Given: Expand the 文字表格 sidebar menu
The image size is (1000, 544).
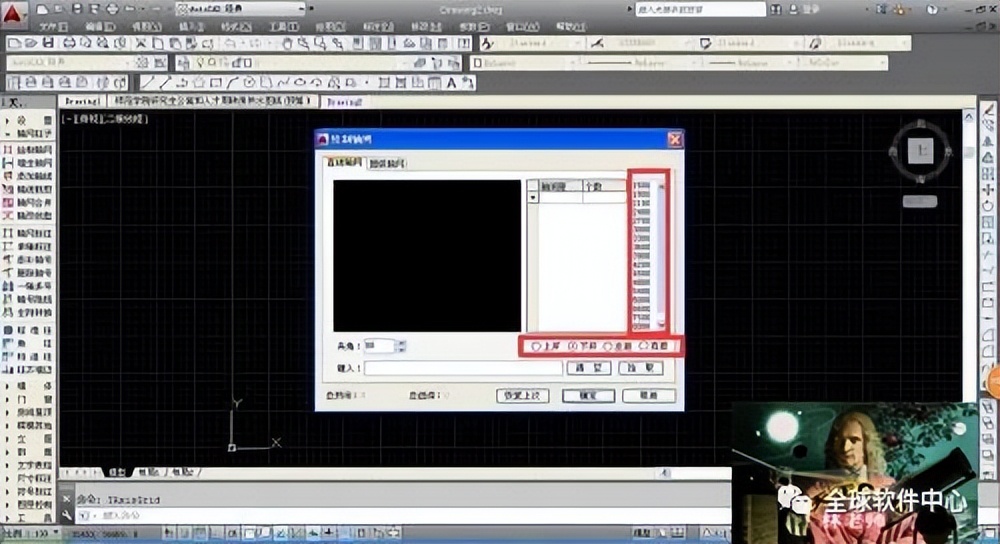Looking at the screenshot, I should coord(27,465).
